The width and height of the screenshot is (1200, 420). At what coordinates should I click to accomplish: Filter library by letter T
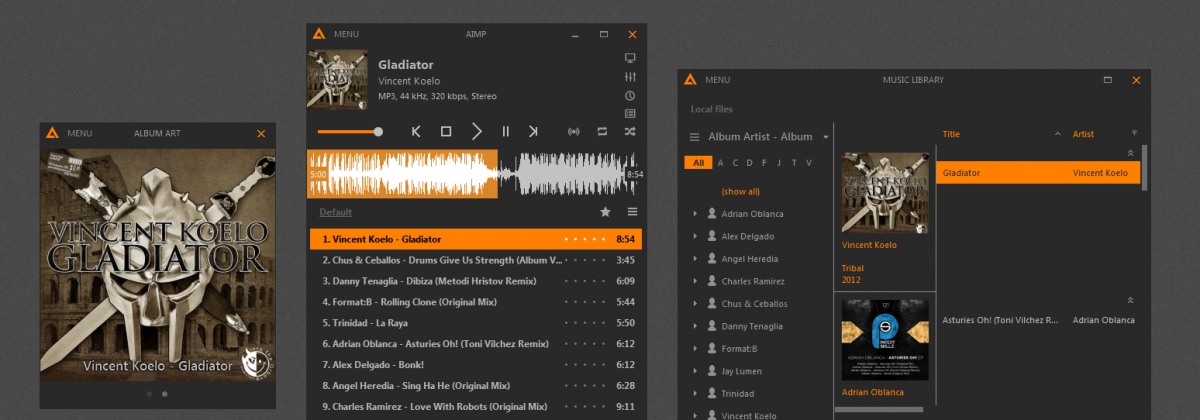794,163
